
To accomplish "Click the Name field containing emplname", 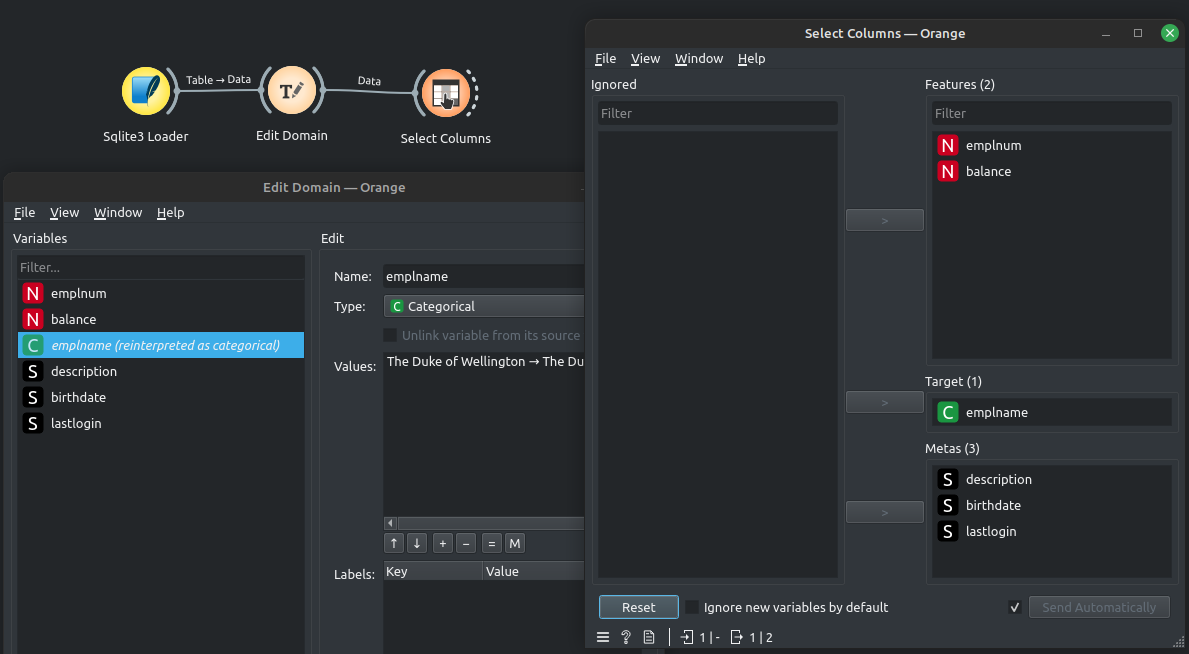I will [x=483, y=276].
